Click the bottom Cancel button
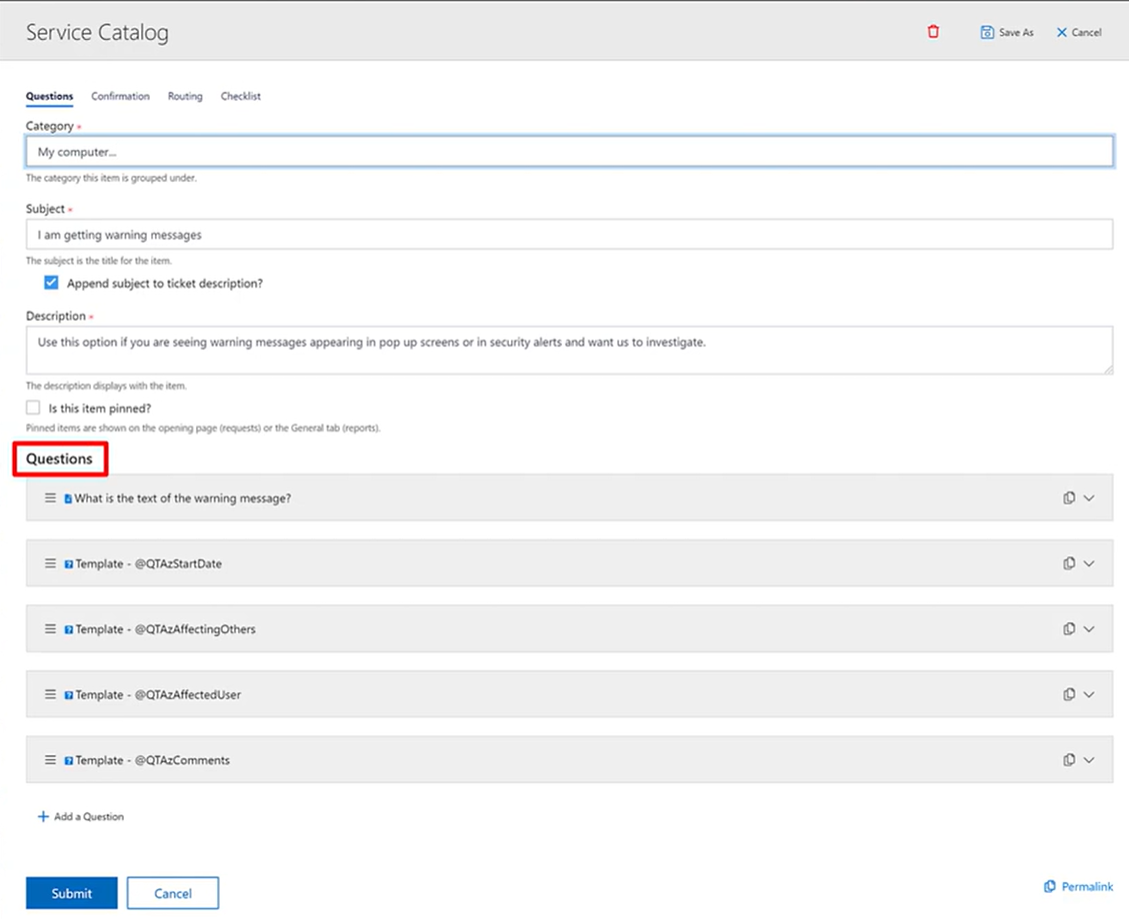The width and height of the screenshot is (1129, 919). [x=173, y=893]
